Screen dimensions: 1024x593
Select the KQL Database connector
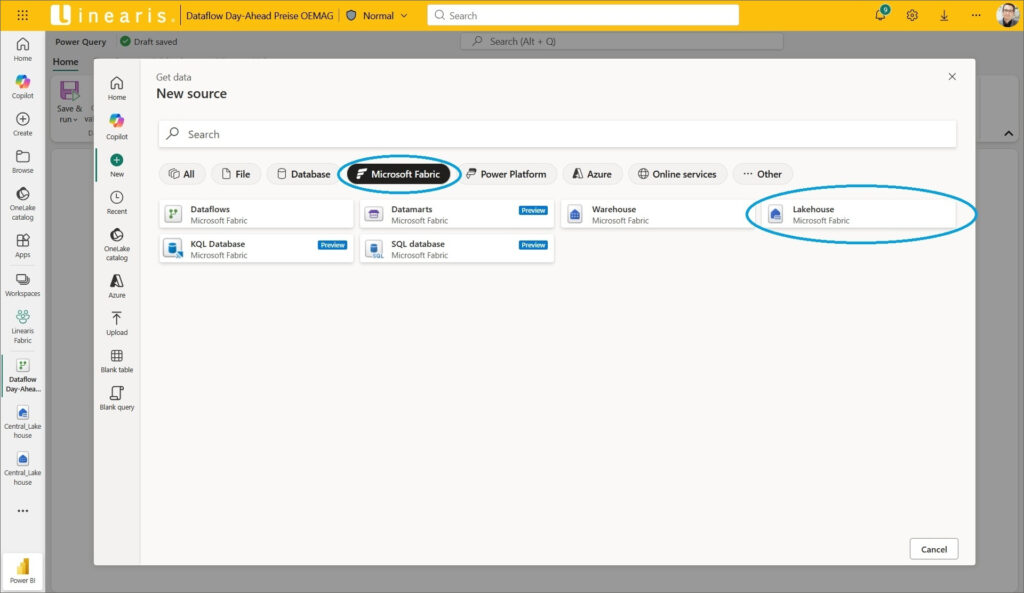(255, 249)
